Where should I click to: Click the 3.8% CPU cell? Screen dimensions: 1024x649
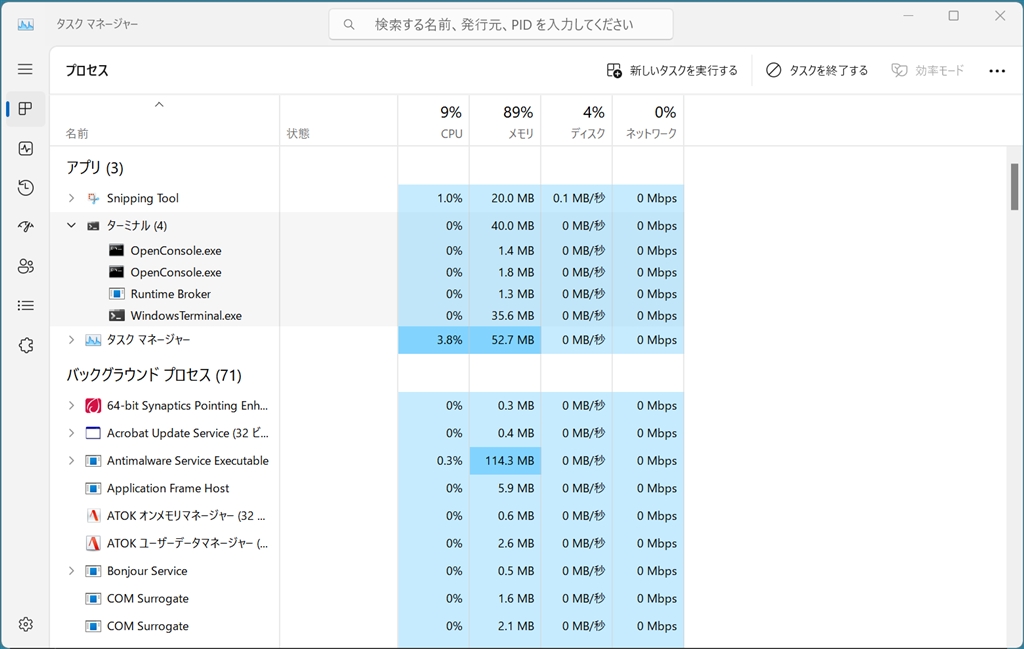pos(433,340)
